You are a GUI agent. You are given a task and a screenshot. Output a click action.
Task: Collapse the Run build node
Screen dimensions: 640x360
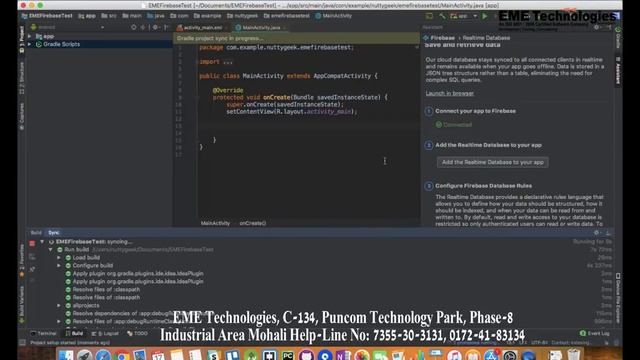click(x=51, y=249)
